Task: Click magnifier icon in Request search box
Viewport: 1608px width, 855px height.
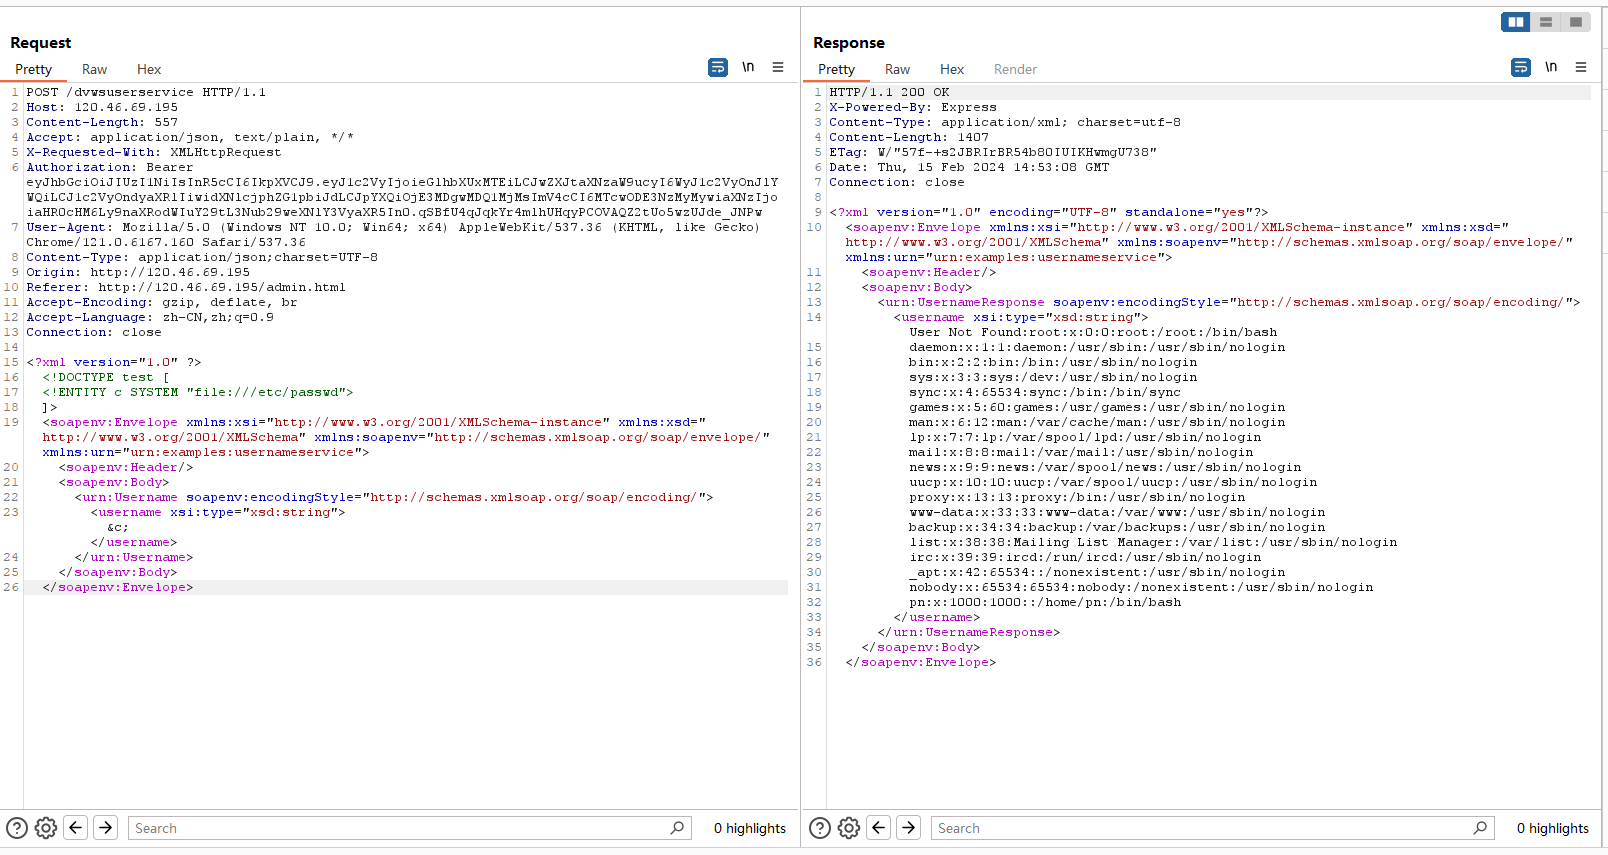Action: tap(677, 828)
